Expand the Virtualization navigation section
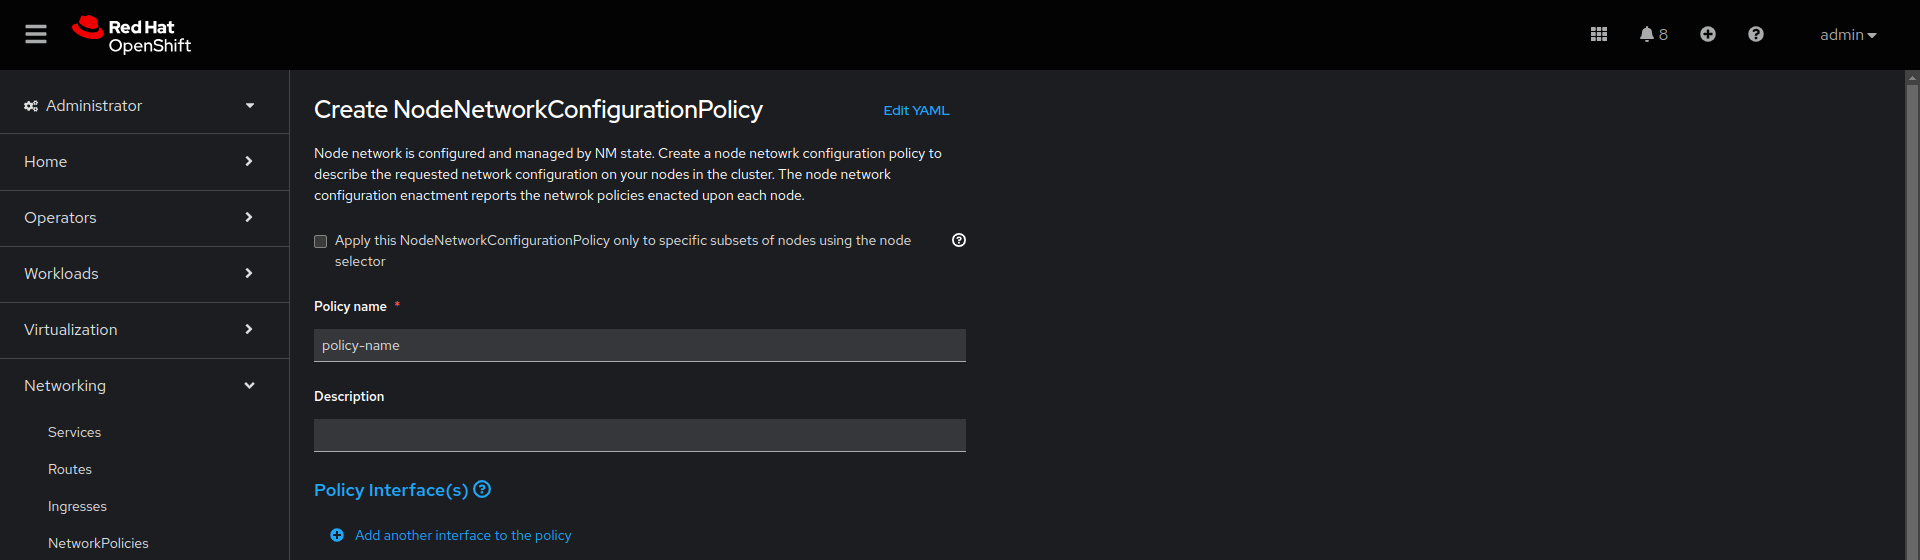Screen dimensions: 1920x560 click(x=144, y=330)
